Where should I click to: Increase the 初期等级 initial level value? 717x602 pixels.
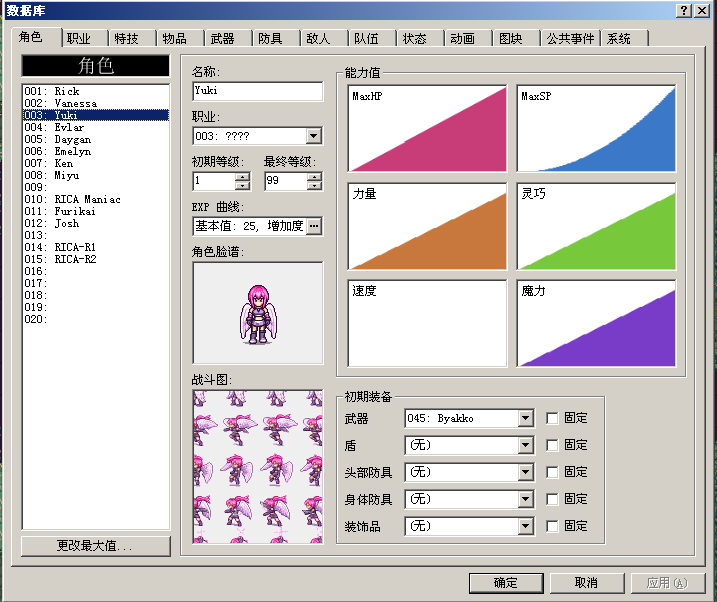[243, 176]
